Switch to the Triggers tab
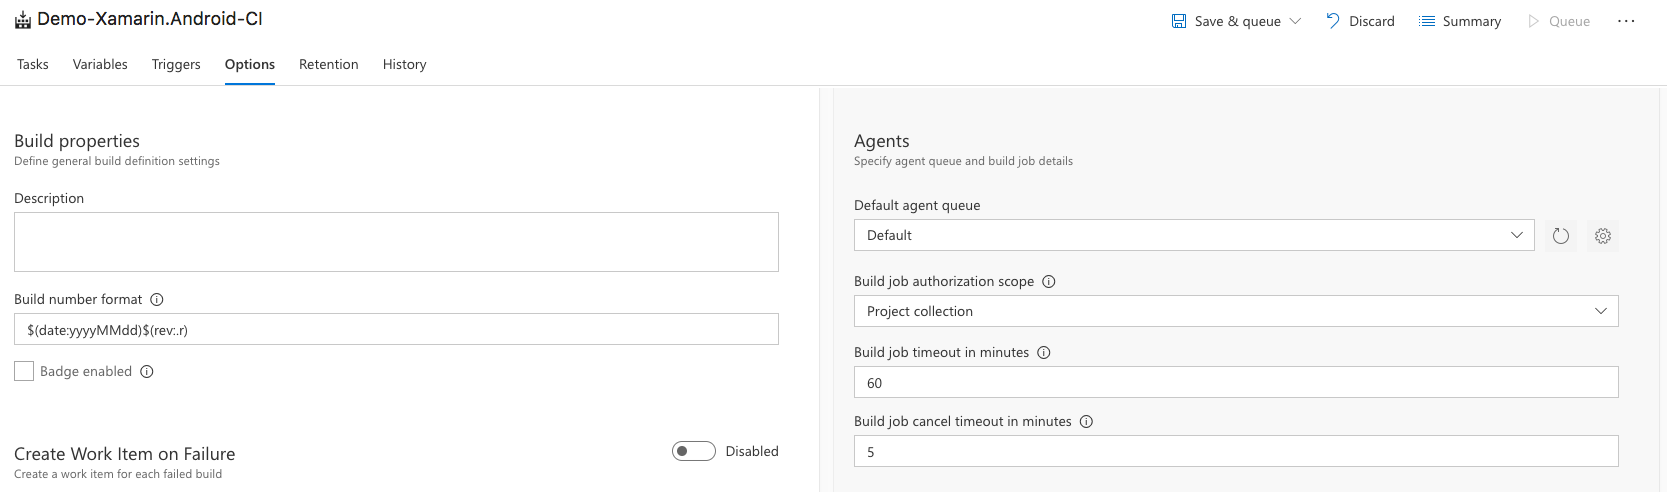The height and width of the screenshot is (492, 1667). point(176,64)
